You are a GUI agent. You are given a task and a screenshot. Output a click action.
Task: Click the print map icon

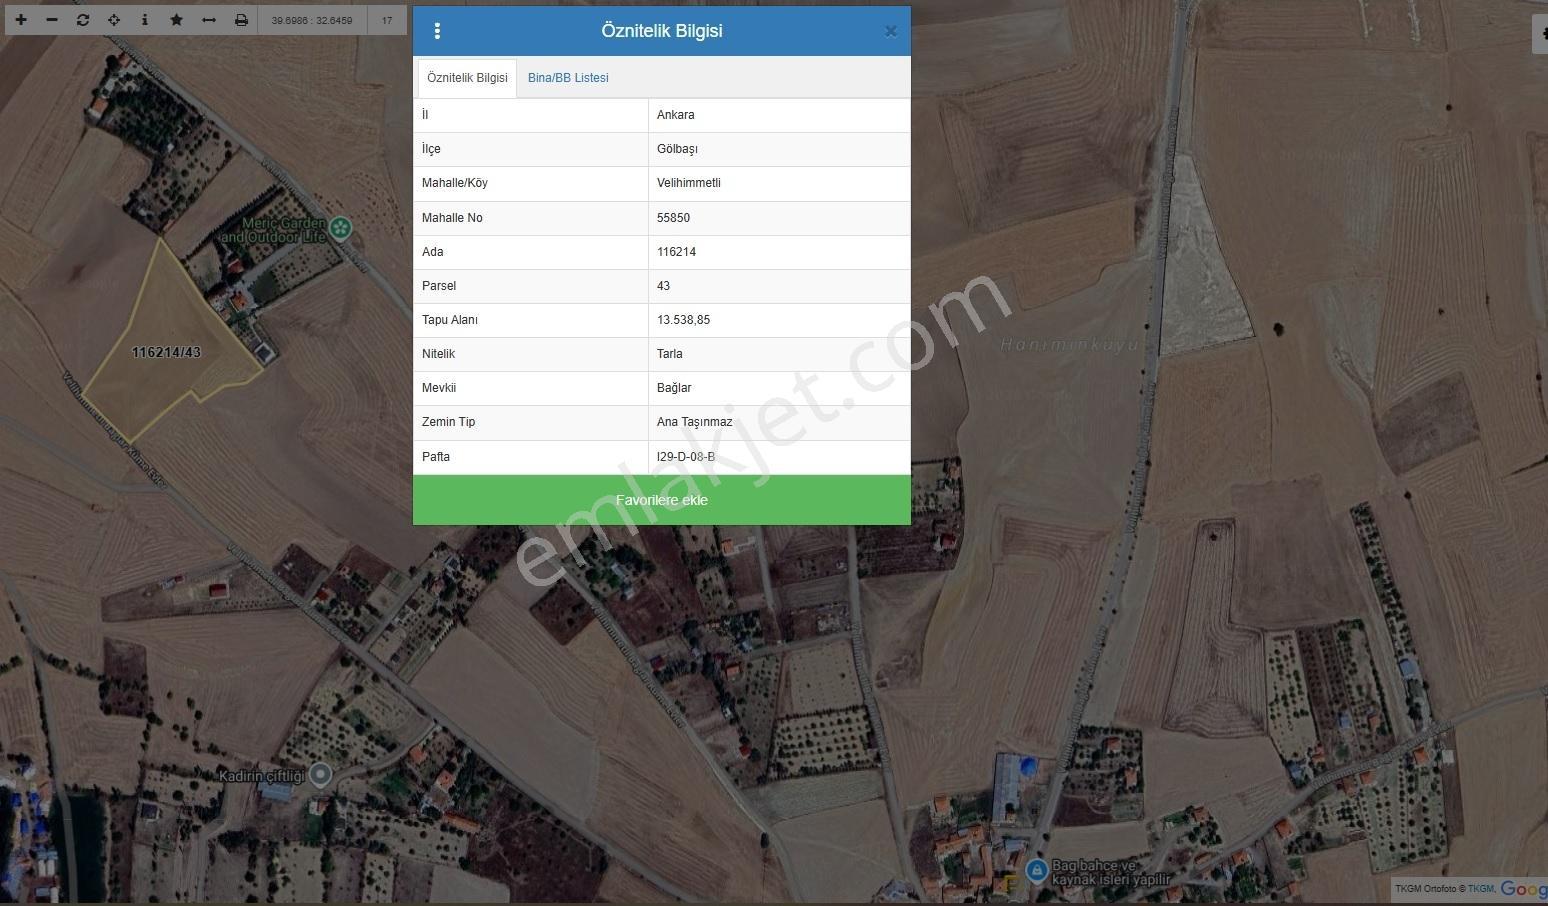[241, 20]
